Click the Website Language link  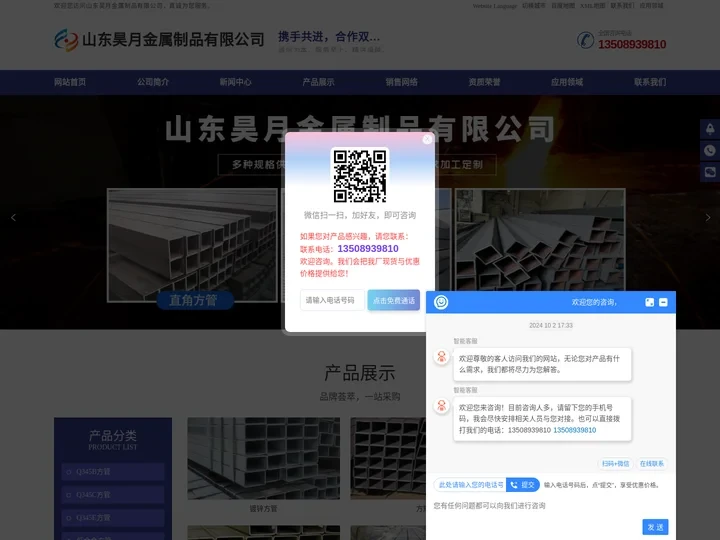pyautogui.click(x=495, y=6)
